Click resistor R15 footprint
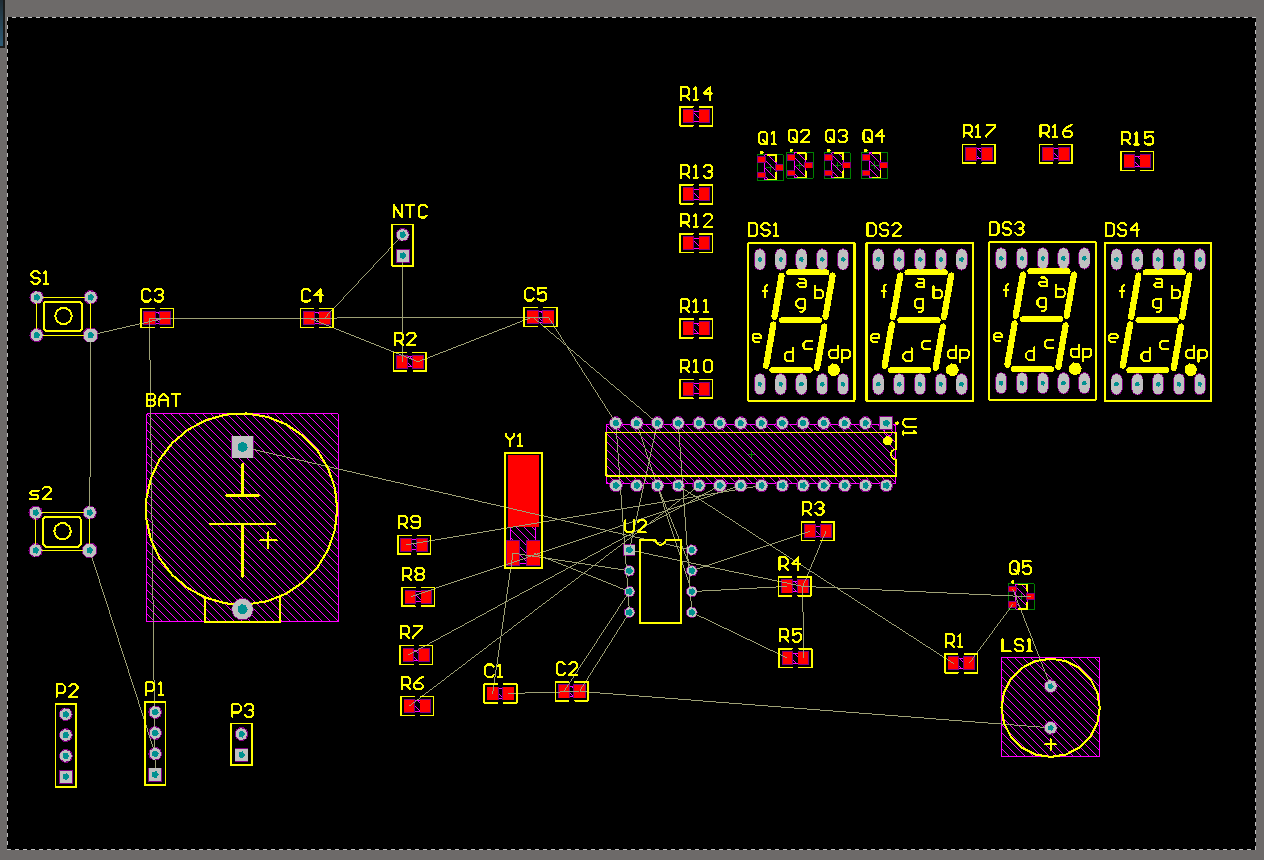1264x860 pixels. pyautogui.click(x=1137, y=160)
